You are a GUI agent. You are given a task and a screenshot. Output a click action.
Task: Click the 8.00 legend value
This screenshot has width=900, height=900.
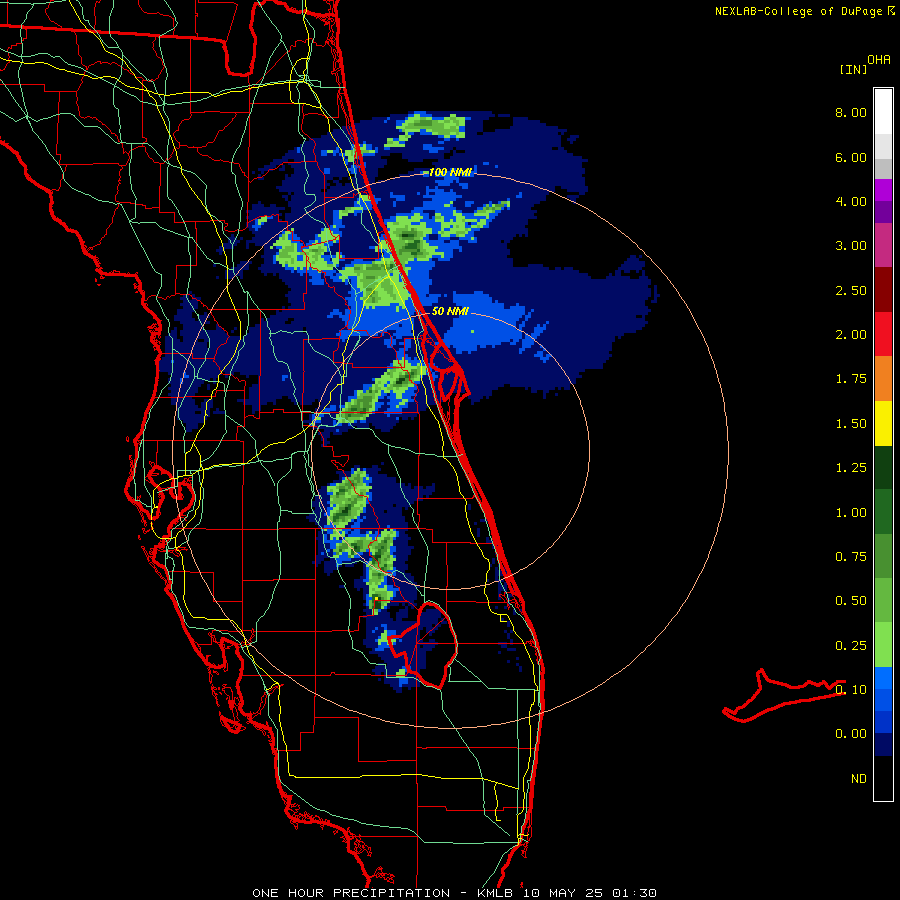[x=851, y=112]
